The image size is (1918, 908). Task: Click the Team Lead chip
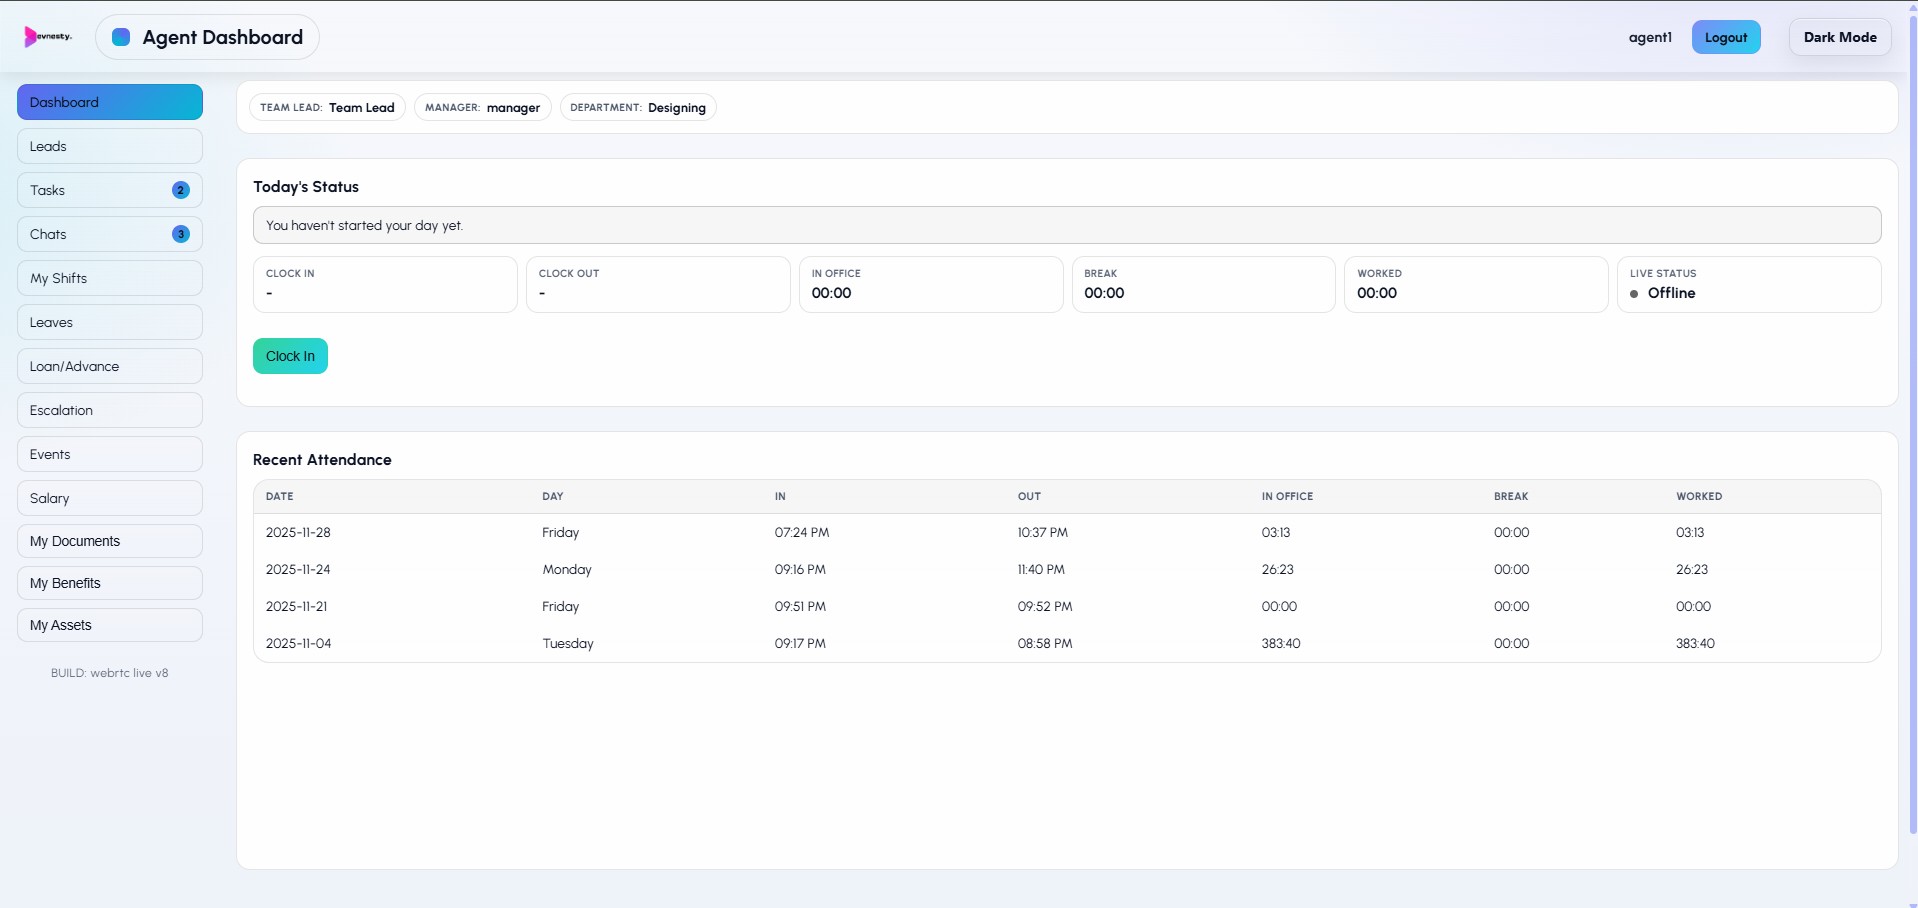[327, 107]
